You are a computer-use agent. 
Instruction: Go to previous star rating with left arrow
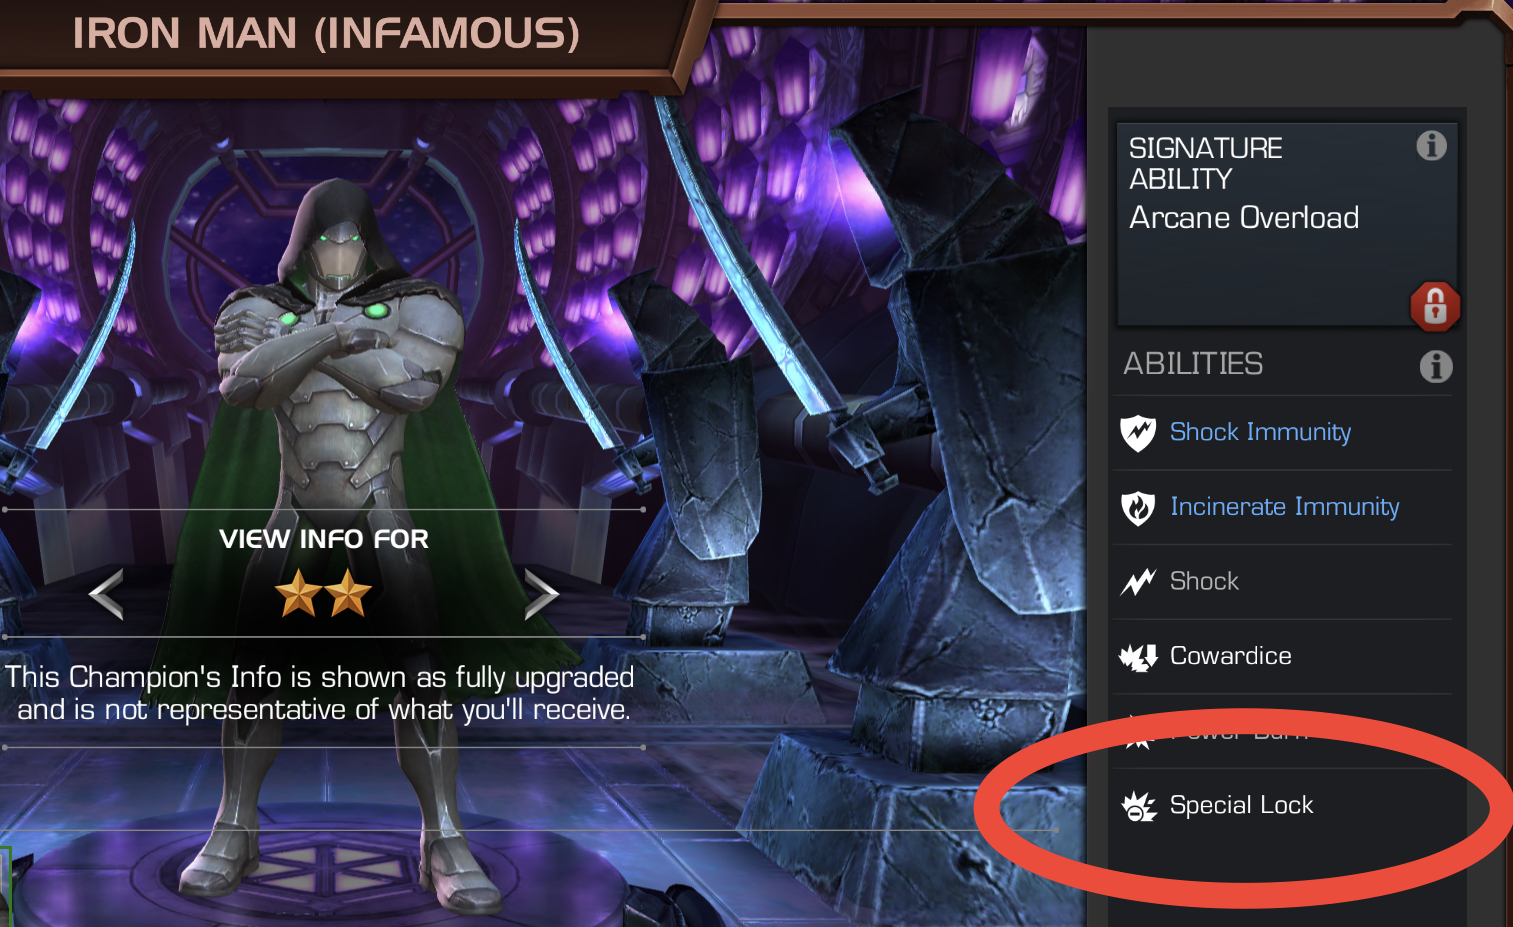coord(106,594)
